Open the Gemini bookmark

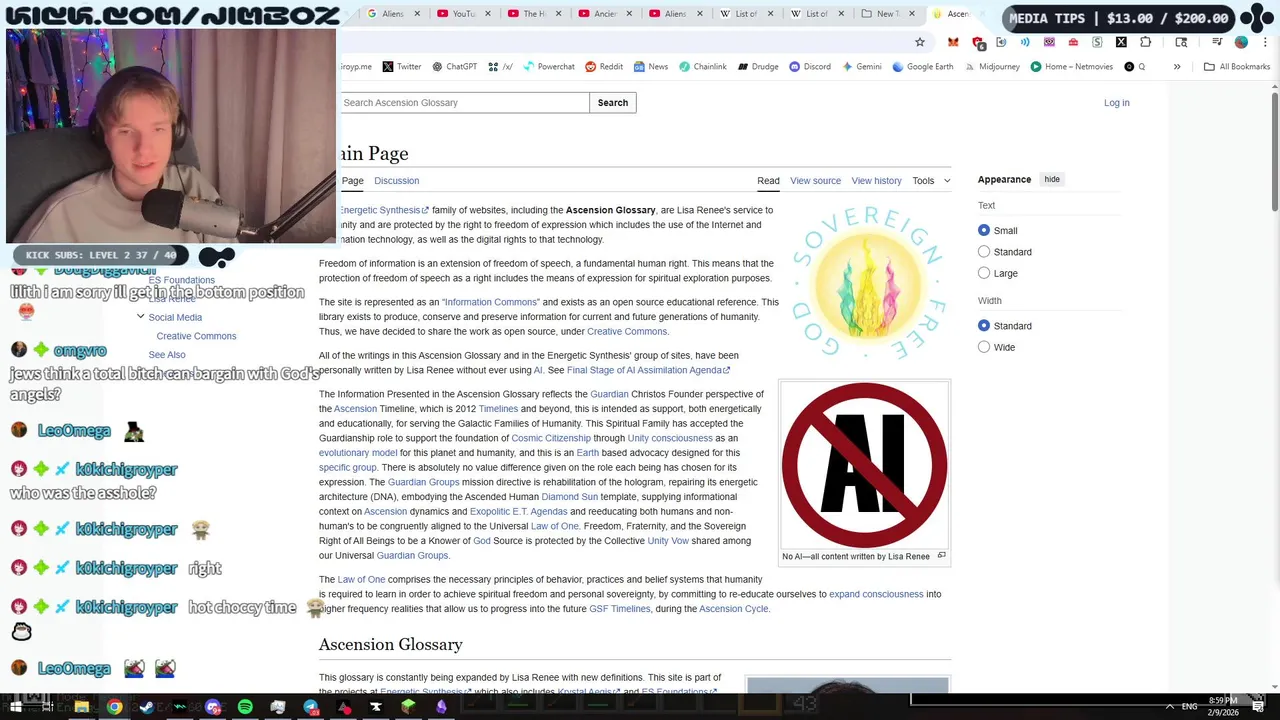[862, 67]
